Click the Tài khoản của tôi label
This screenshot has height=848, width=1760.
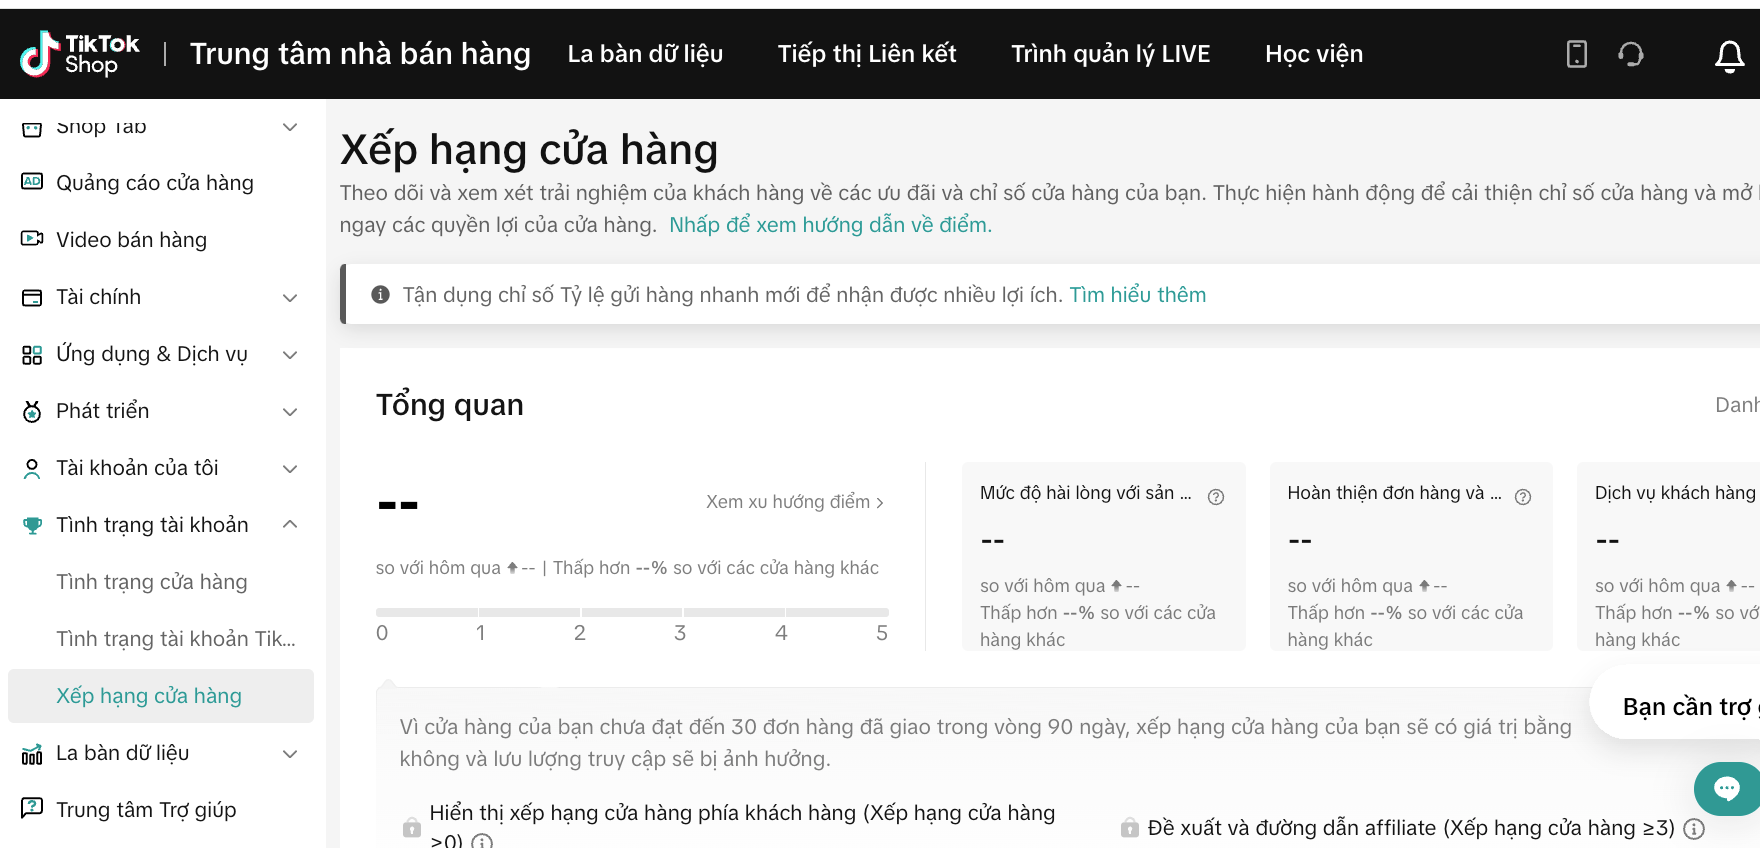(137, 468)
